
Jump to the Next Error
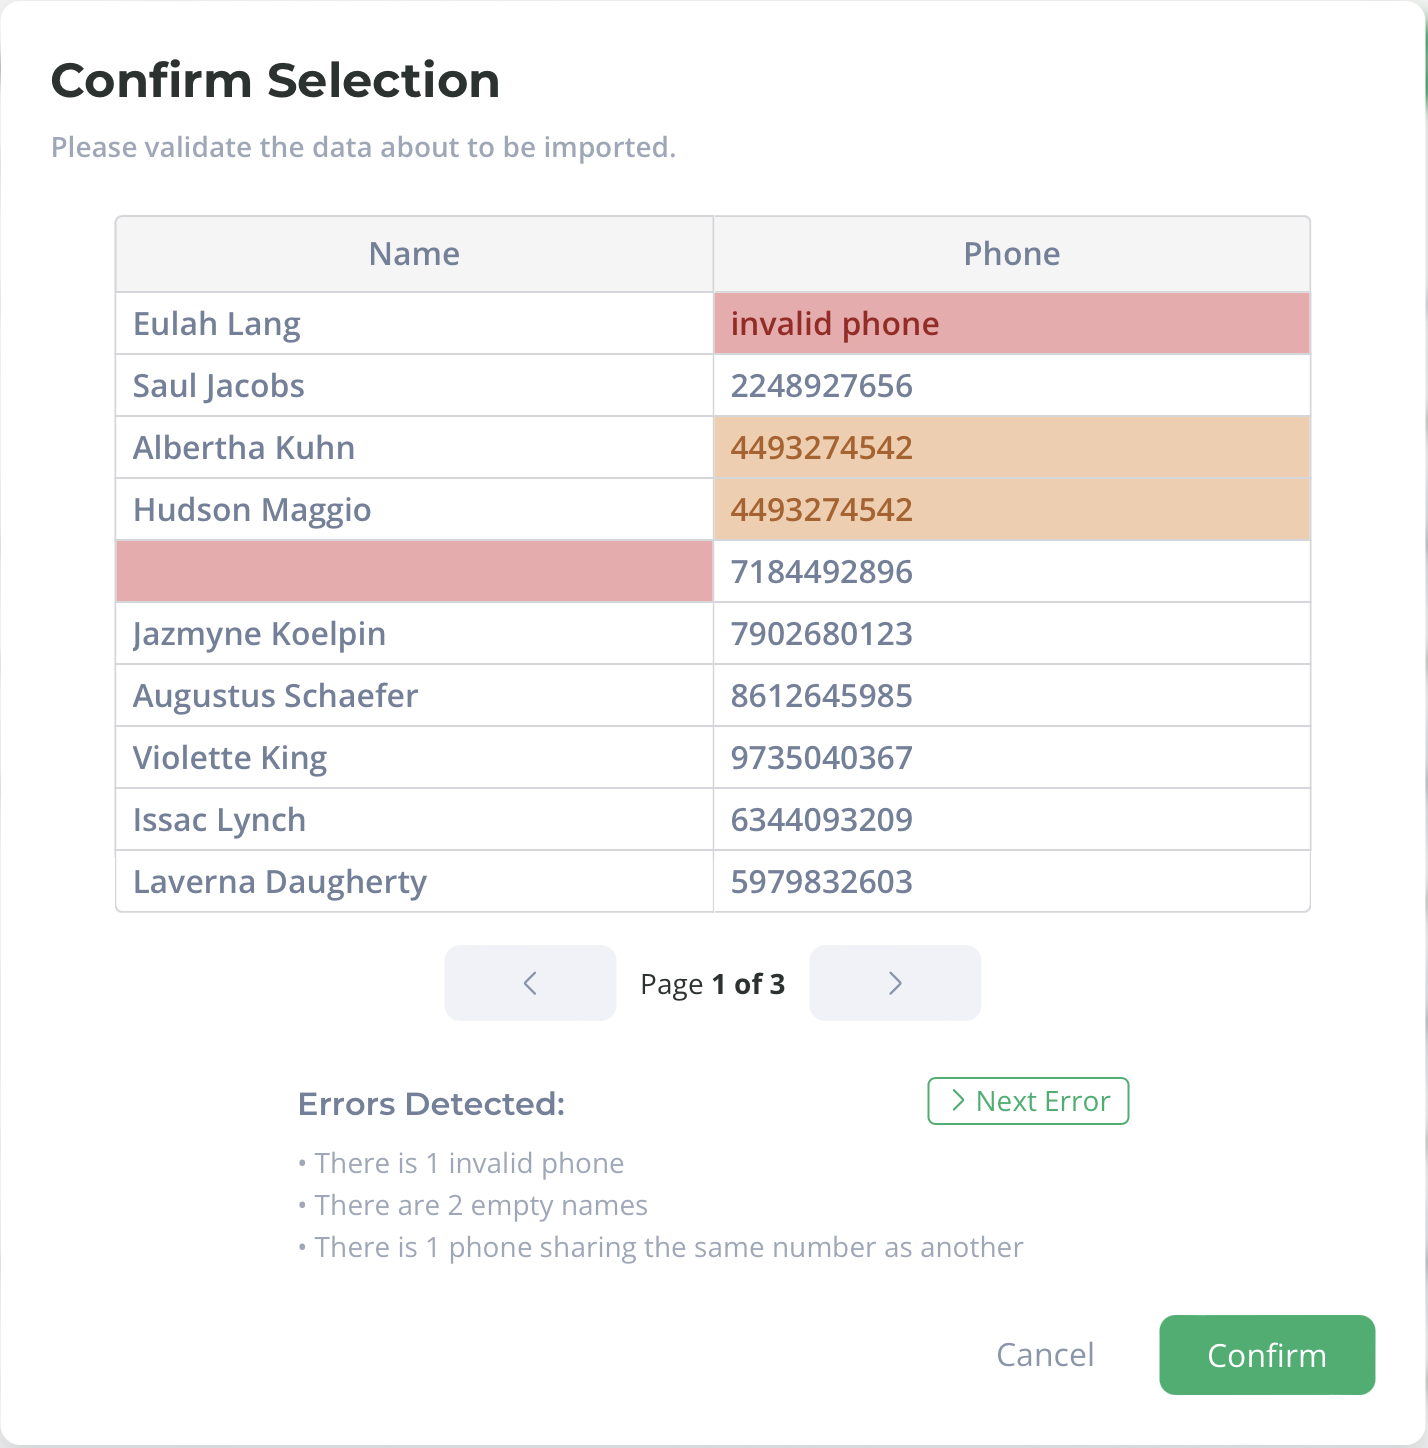pos(1028,1101)
